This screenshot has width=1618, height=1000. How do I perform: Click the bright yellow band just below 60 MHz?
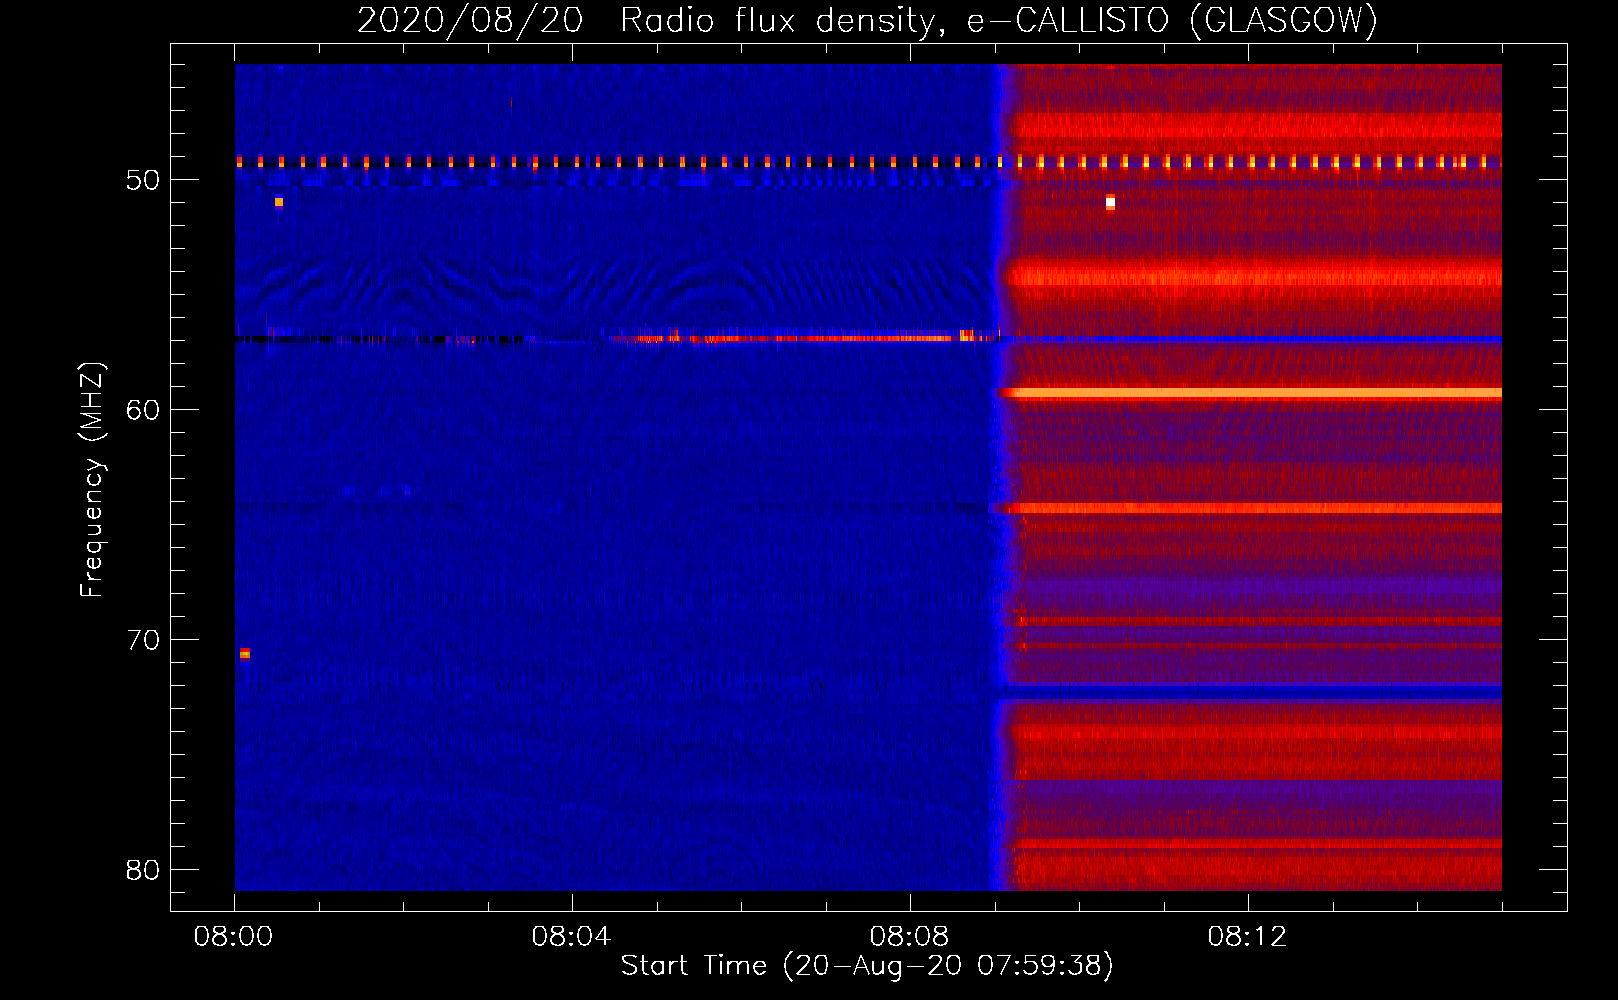click(1252, 393)
